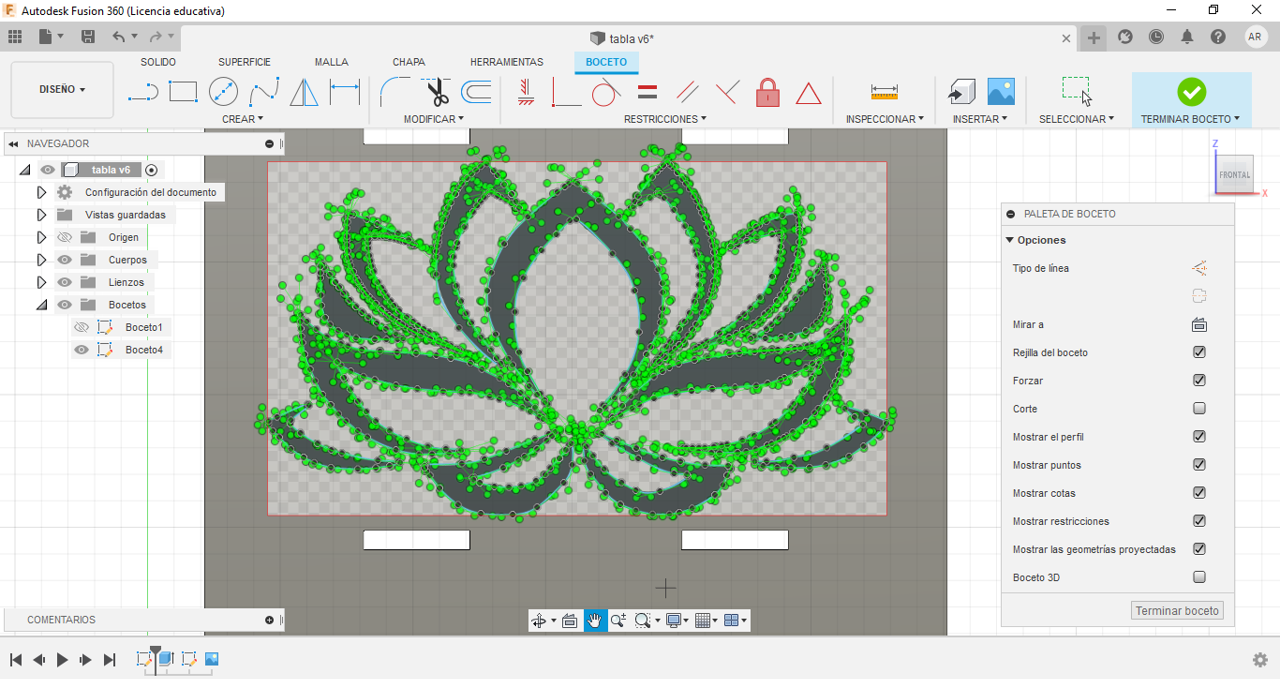Viewport: 1280px width, 679px height.
Task: Collapse the Opciones section
Action: pyautogui.click(x=1010, y=240)
